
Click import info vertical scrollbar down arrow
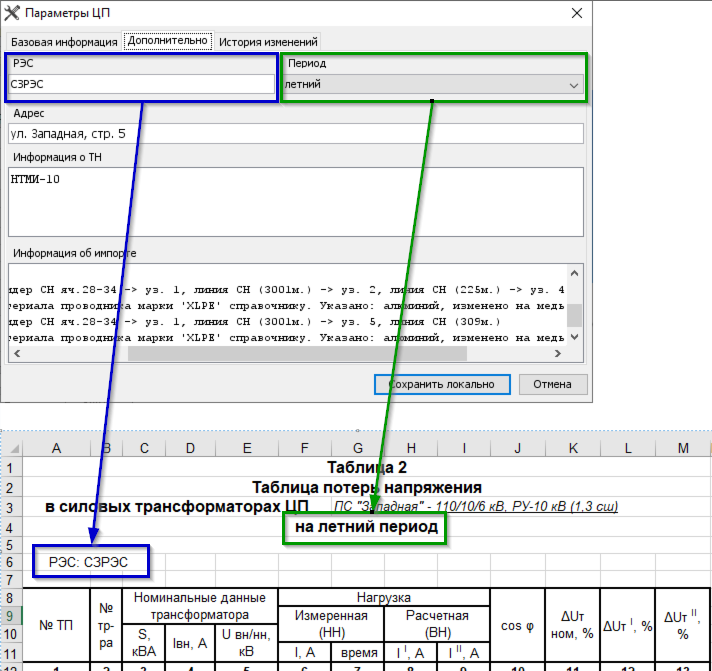(574, 337)
